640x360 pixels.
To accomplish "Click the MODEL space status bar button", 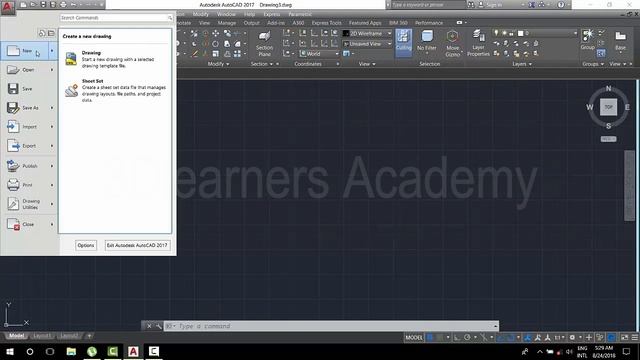I will click(x=414, y=338).
